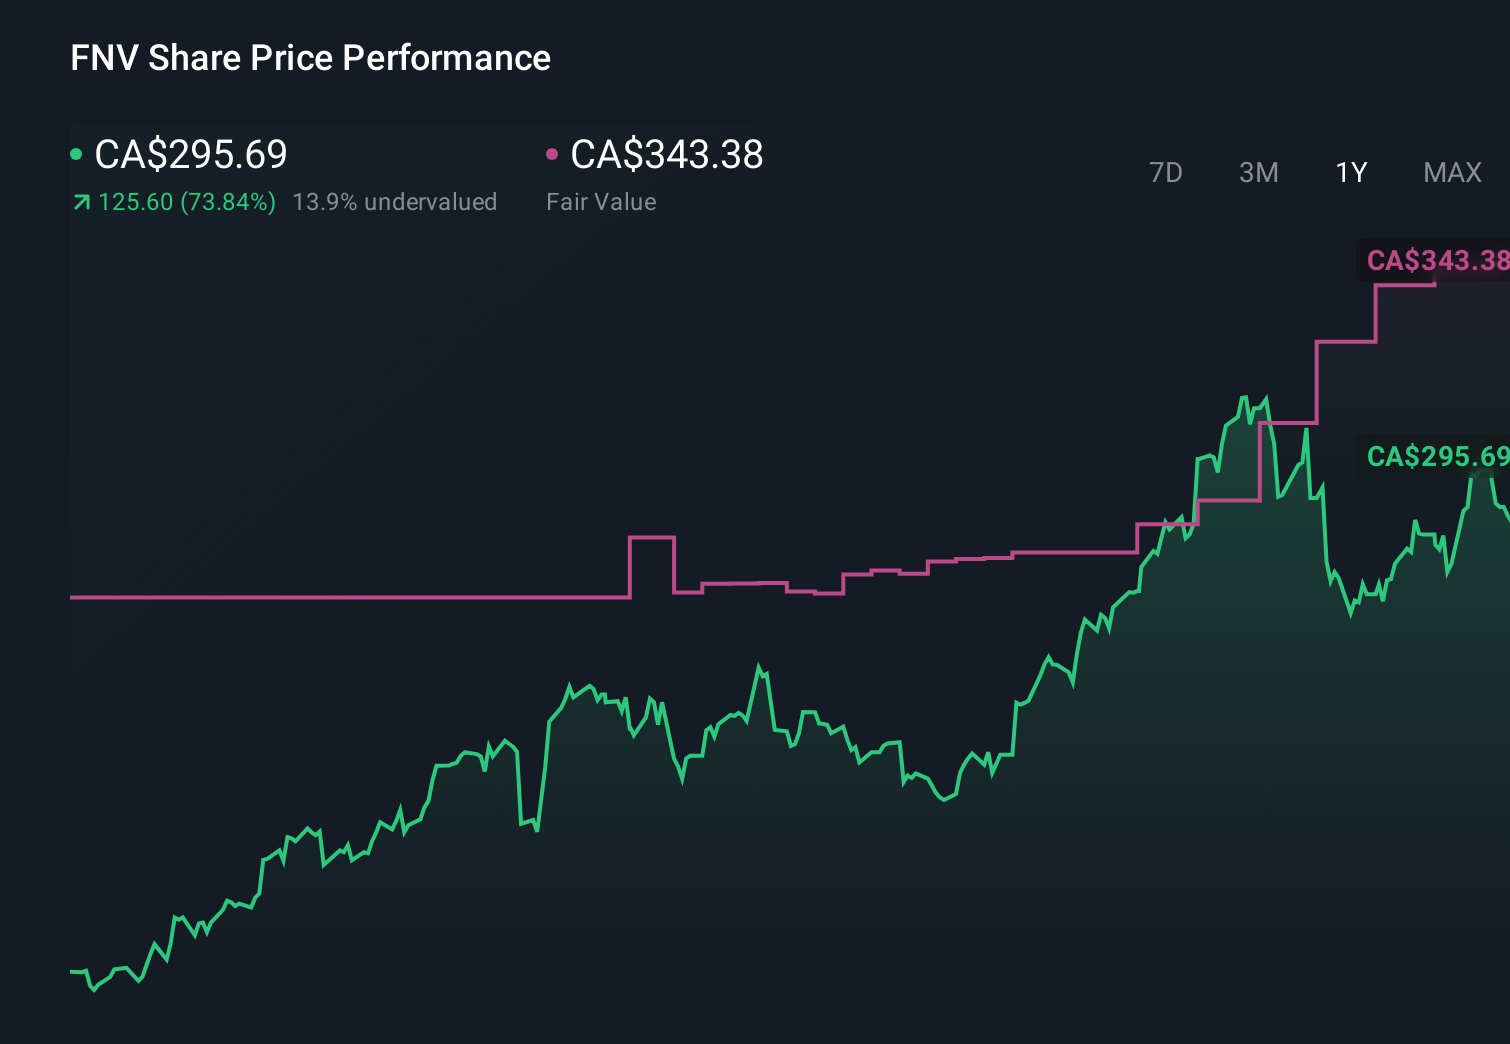The image size is (1510, 1044).
Task: Click the CA$343.38 price tag on the chart
Action: (1436, 262)
